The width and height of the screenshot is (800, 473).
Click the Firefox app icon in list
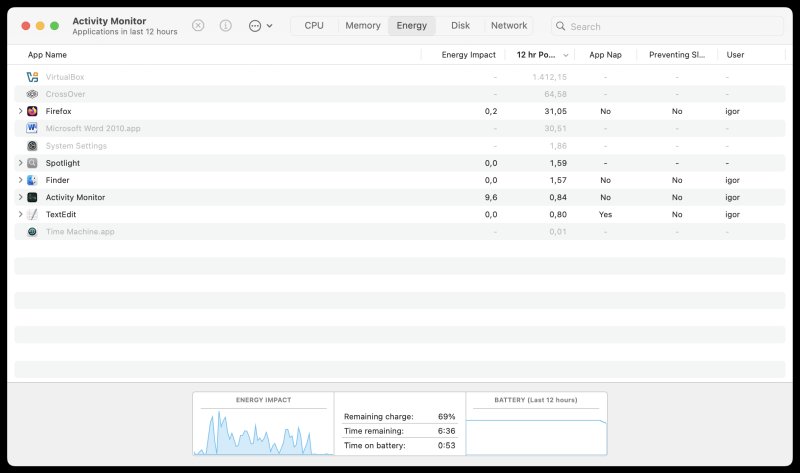[x=32, y=111]
